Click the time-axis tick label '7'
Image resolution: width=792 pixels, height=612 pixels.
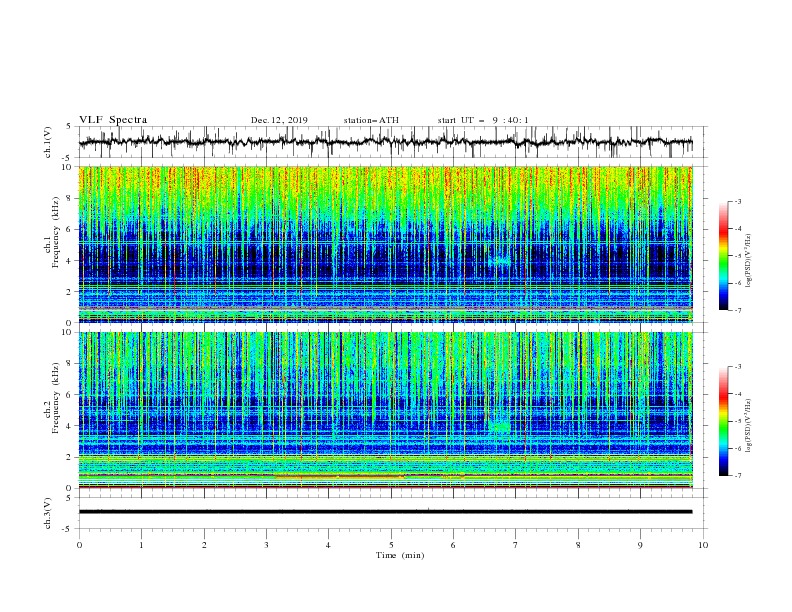coord(516,545)
